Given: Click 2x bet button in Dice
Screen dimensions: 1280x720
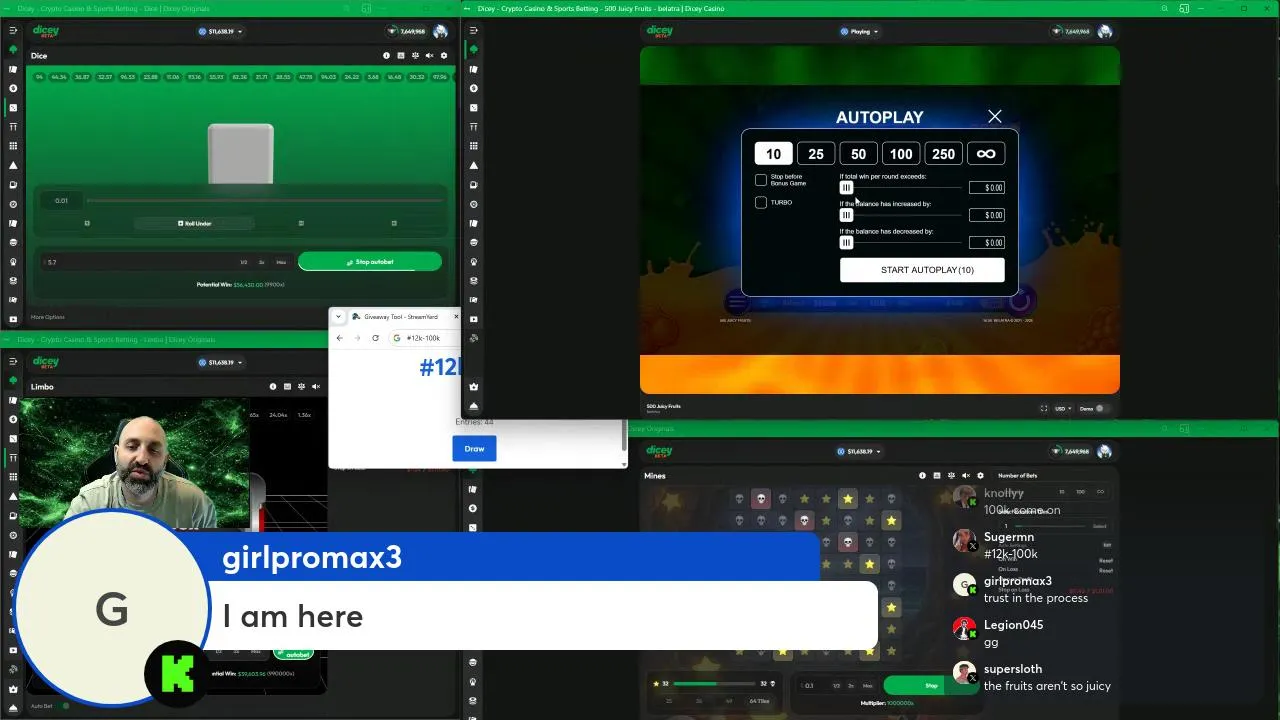Looking at the screenshot, I should (x=262, y=262).
